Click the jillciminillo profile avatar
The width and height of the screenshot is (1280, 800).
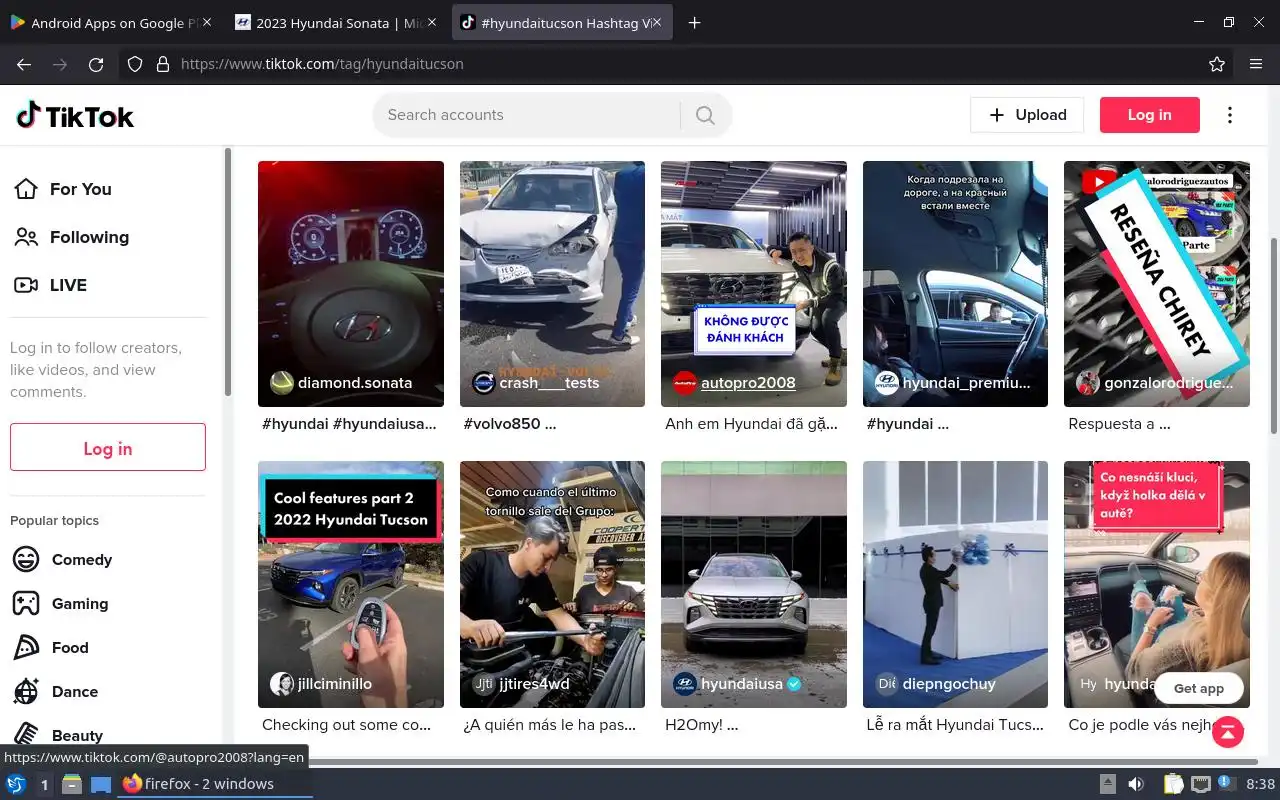tap(282, 684)
